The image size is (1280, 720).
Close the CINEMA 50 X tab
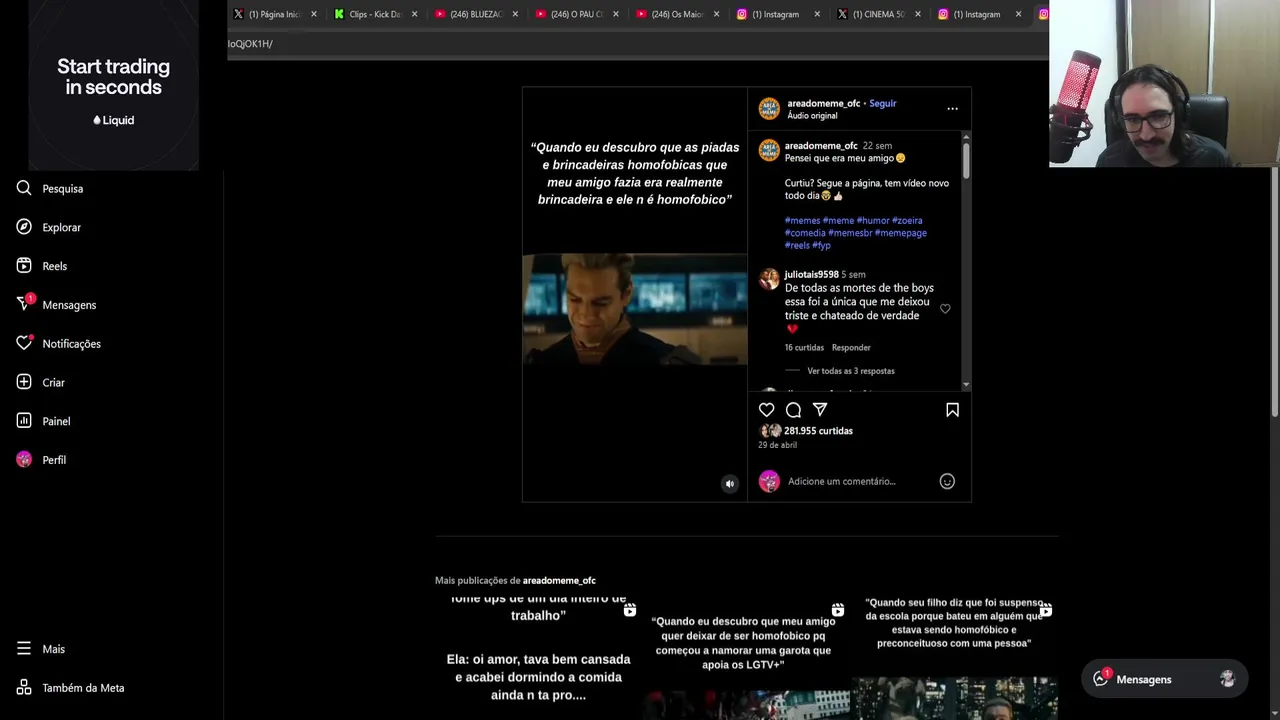point(917,14)
